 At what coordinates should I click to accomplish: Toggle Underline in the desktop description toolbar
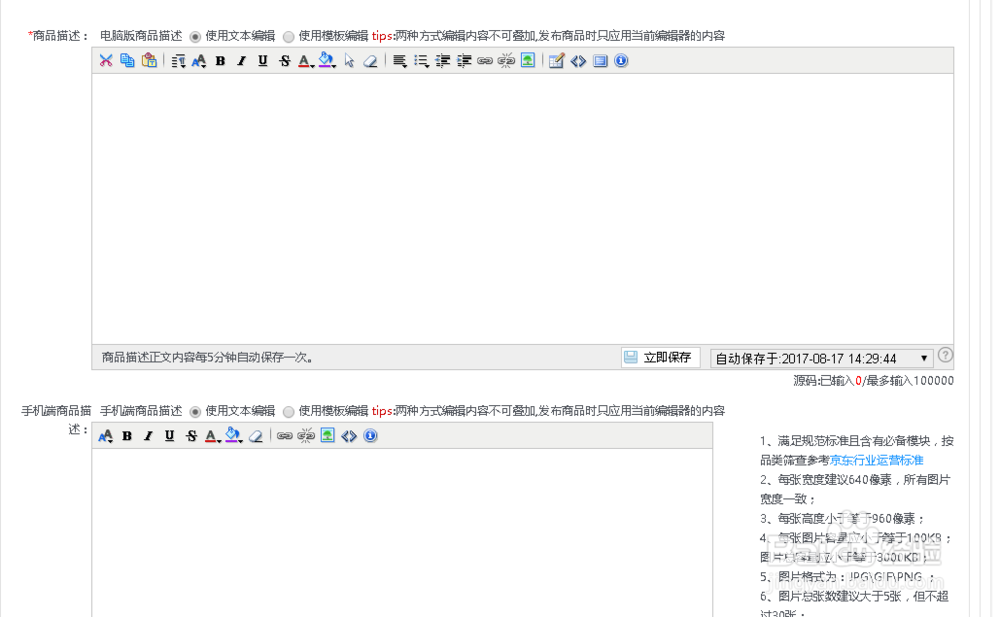263,61
